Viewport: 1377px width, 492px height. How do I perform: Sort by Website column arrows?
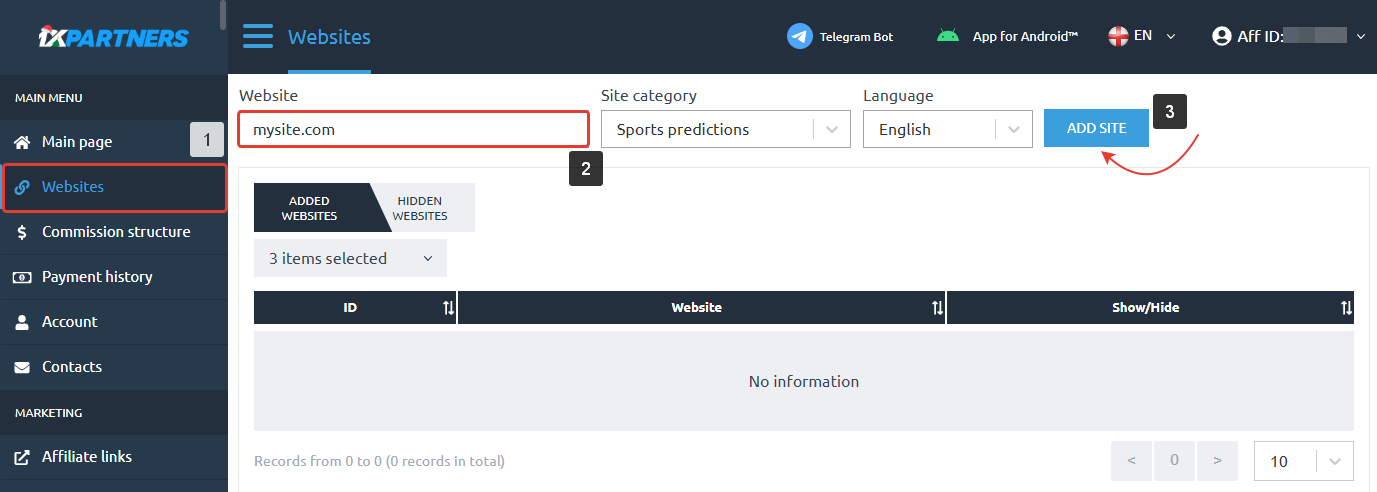coord(937,308)
